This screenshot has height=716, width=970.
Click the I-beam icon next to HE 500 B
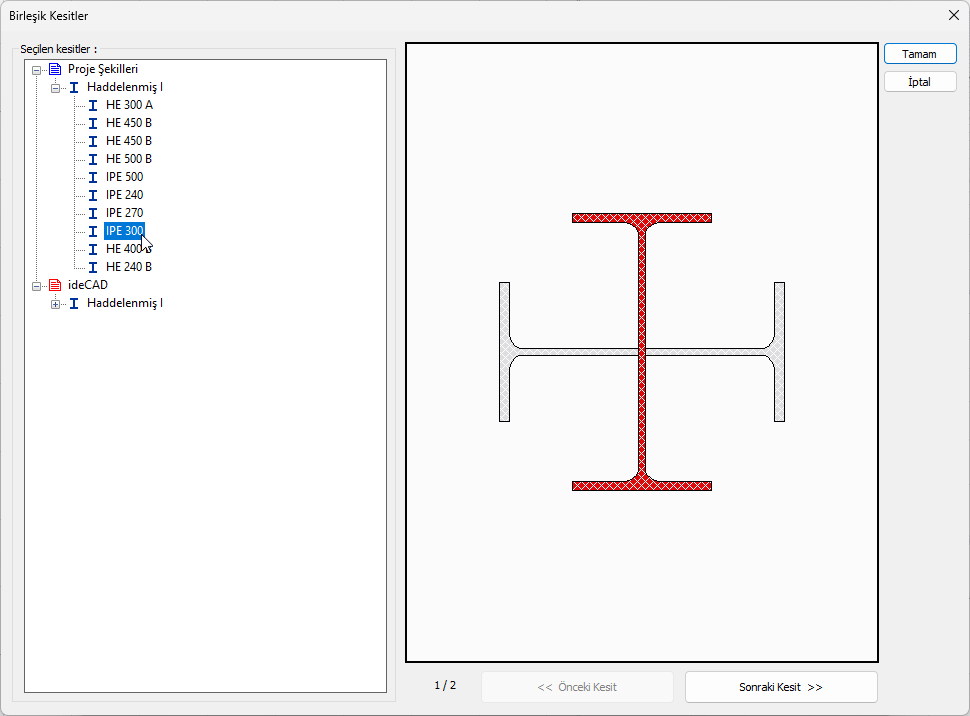[x=93, y=159]
